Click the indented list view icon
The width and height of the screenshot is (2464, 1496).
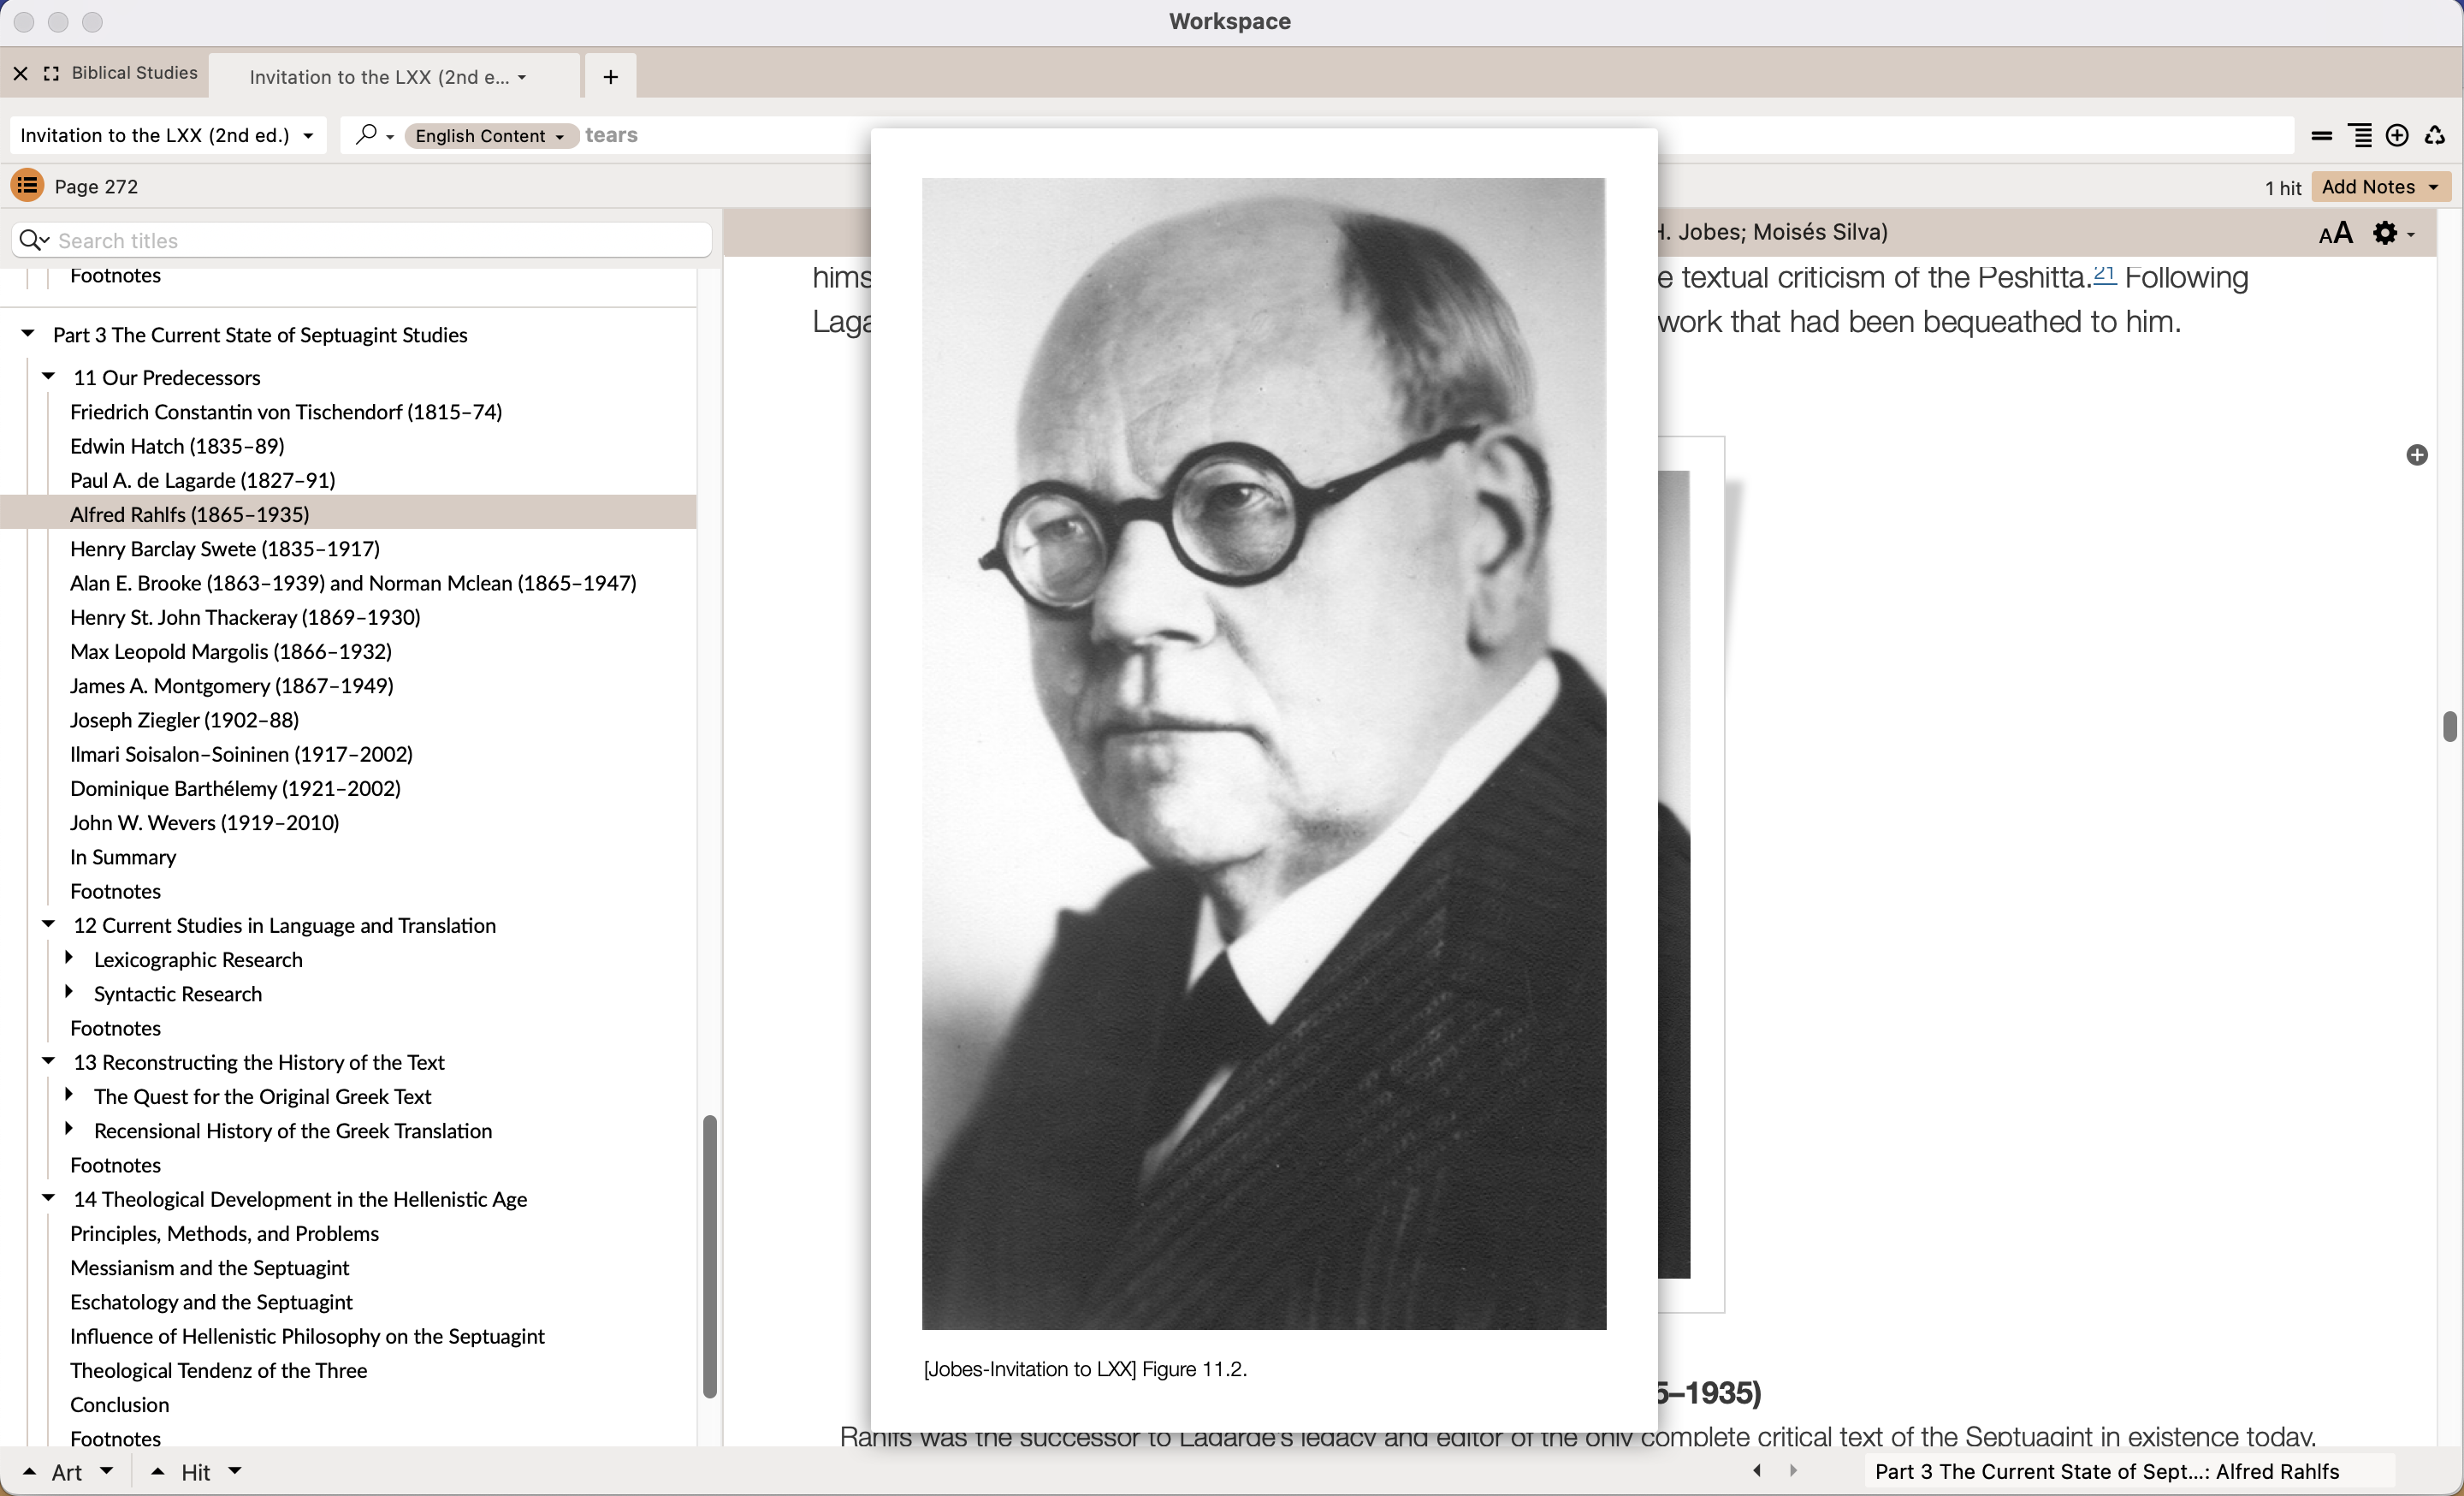(x=2360, y=136)
